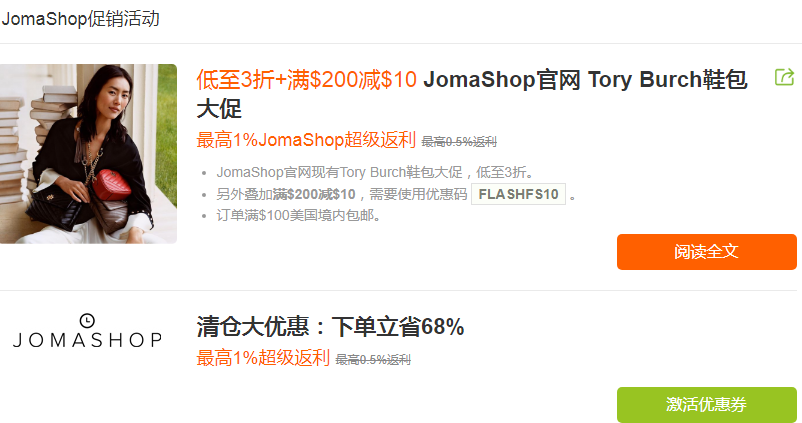Click the 最高1%JomaShop超级返利 link
This screenshot has height=423, width=802.
pos(306,140)
